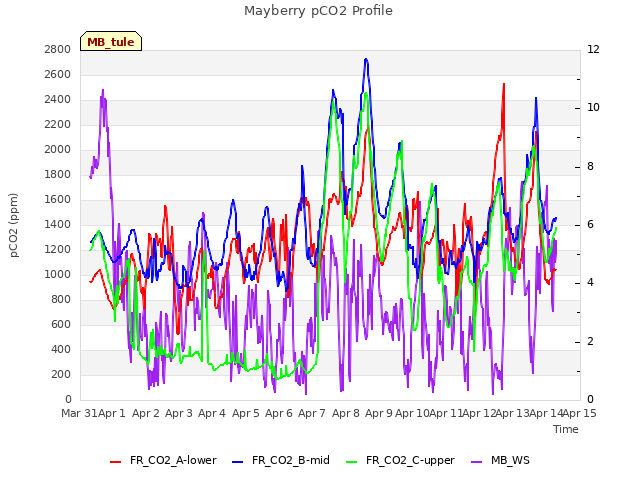This screenshot has width=640, height=480.
Task: Click the Mayberry pCO2 Profile title
Action: click(x=318, y=11)
